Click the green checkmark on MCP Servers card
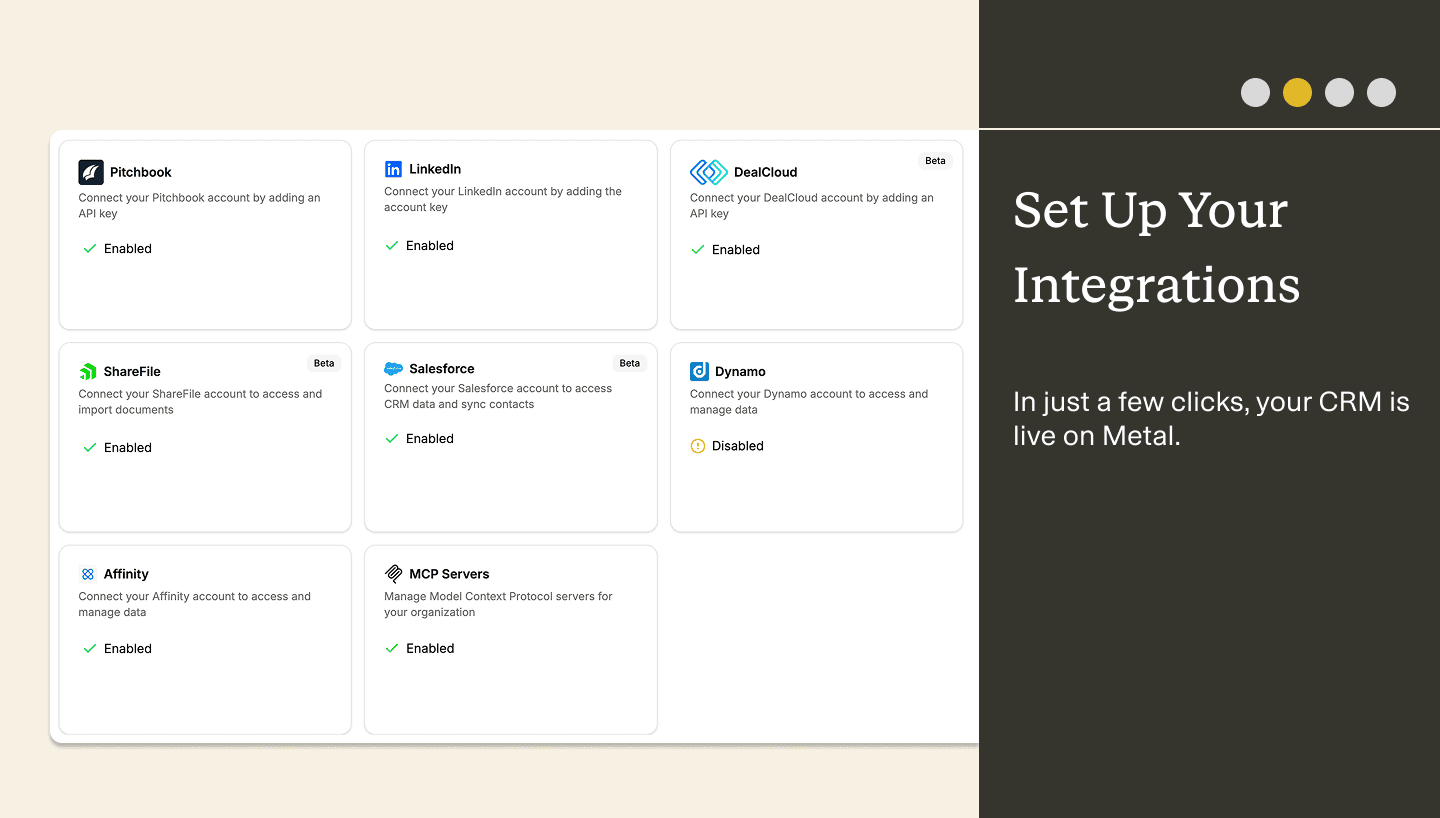The image size is (1440, 818). (x=392, y=648)
